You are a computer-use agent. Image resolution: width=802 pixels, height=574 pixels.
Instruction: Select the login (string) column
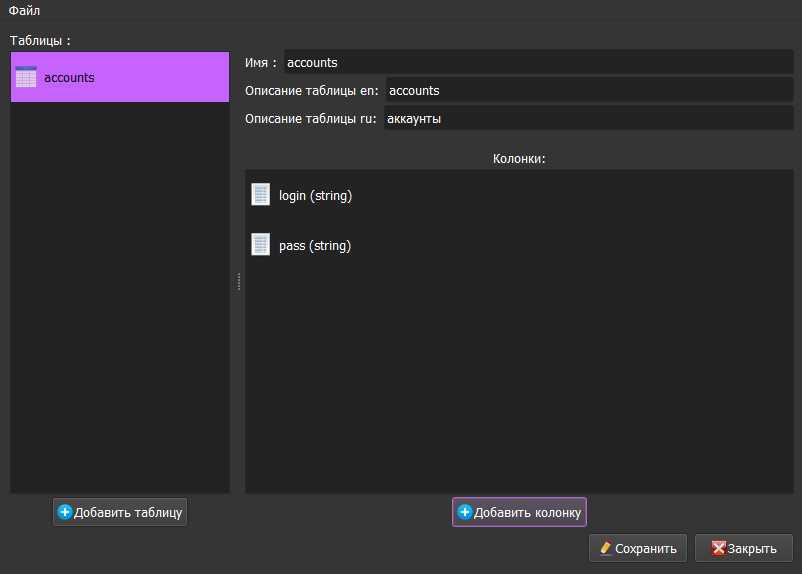point(315,196)
